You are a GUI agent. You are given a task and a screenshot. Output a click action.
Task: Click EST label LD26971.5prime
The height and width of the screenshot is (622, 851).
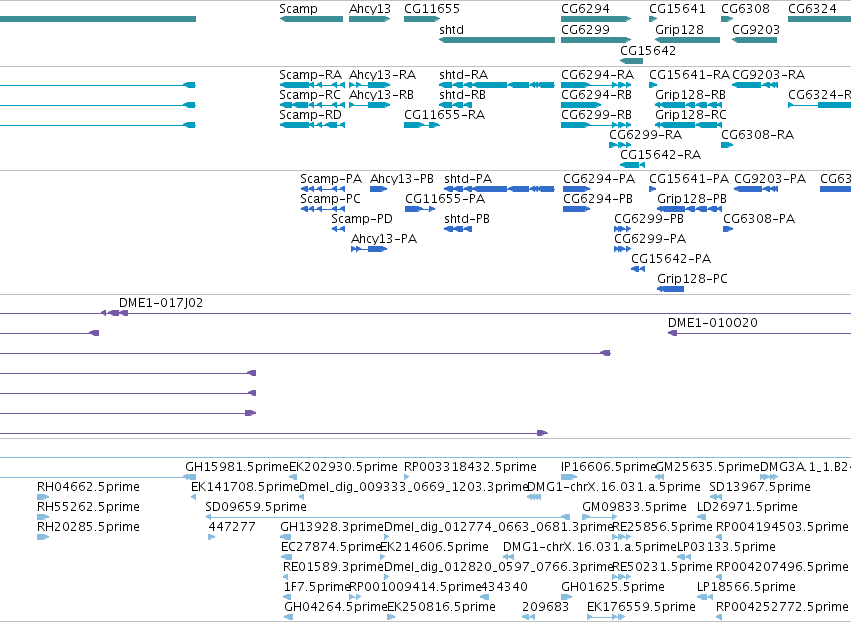(747, 507)
